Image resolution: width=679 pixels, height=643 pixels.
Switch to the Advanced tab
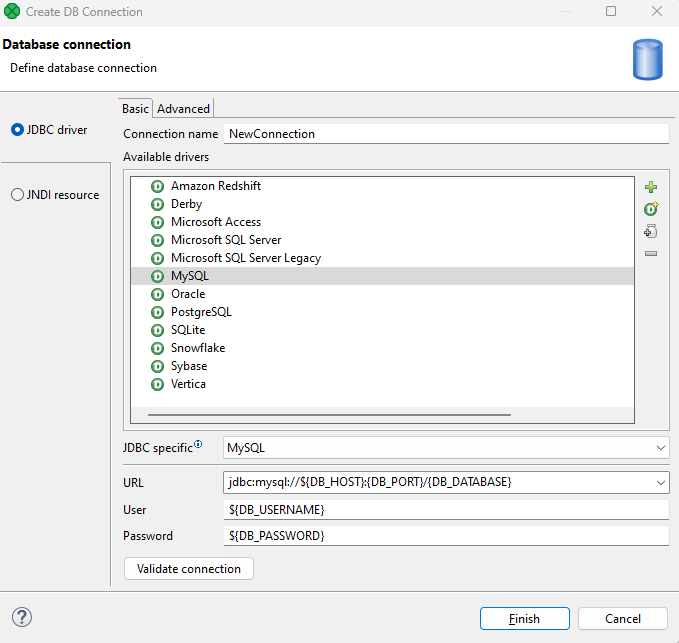(x=183, y=109)
